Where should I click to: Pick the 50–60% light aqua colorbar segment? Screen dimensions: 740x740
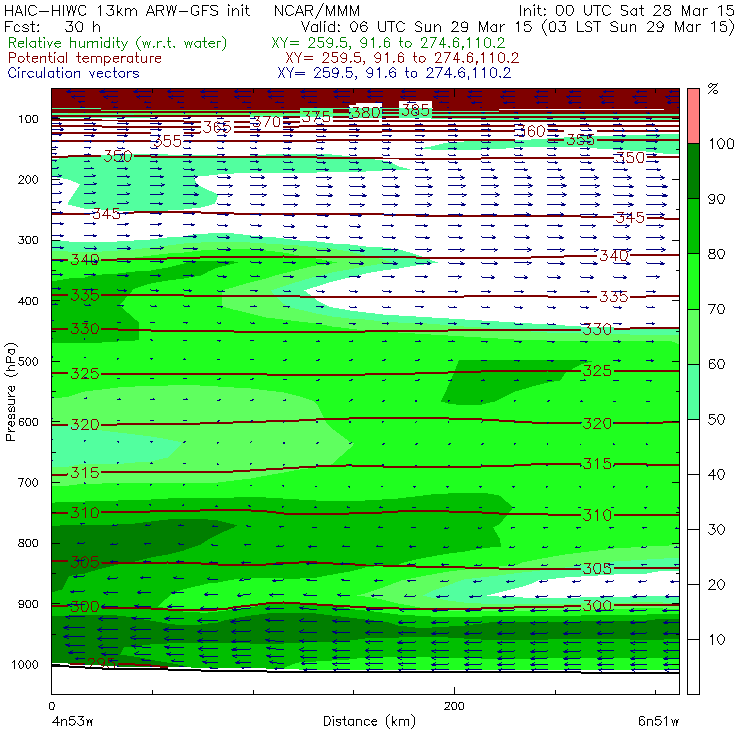click(x=693, y=392)
